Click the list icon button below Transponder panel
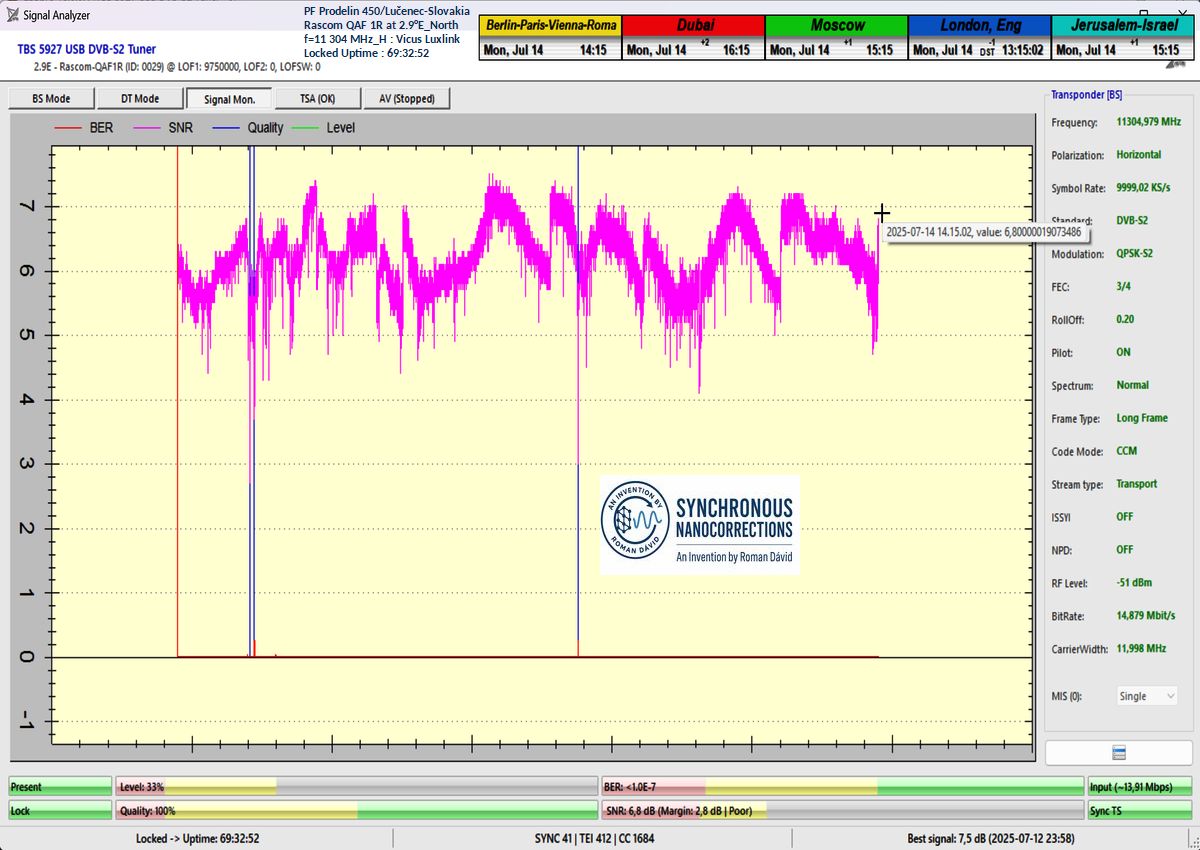The height and width of the screenshot is (850, 1200). 1119,753
